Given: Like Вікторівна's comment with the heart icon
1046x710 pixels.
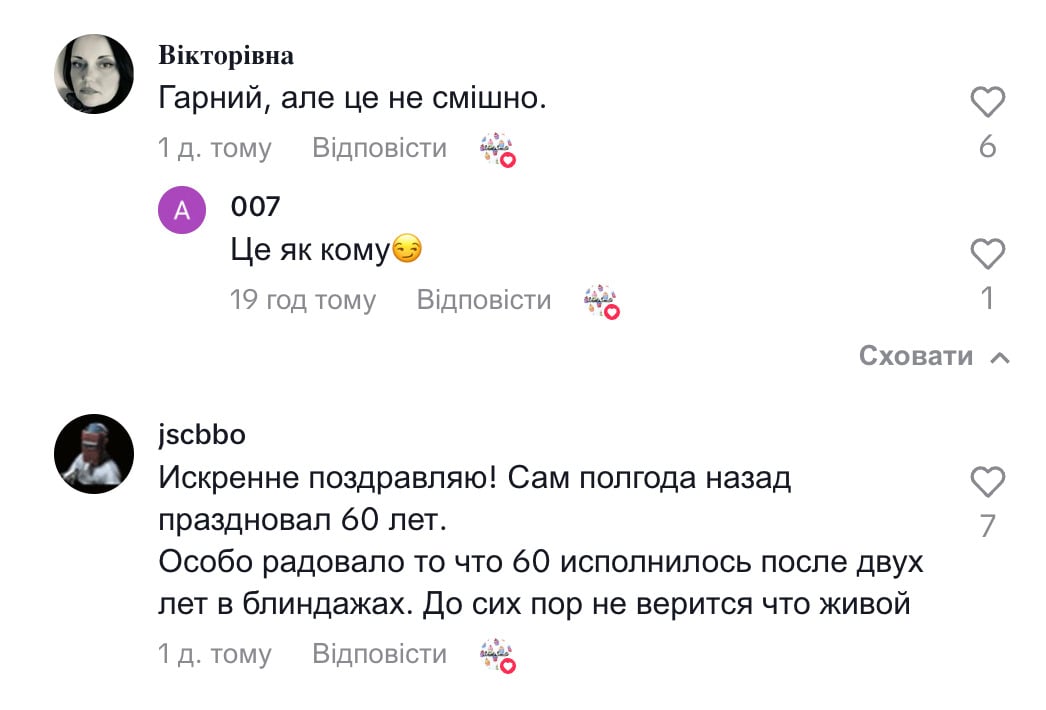Looking at the screenshot, I should pos(987,99).
